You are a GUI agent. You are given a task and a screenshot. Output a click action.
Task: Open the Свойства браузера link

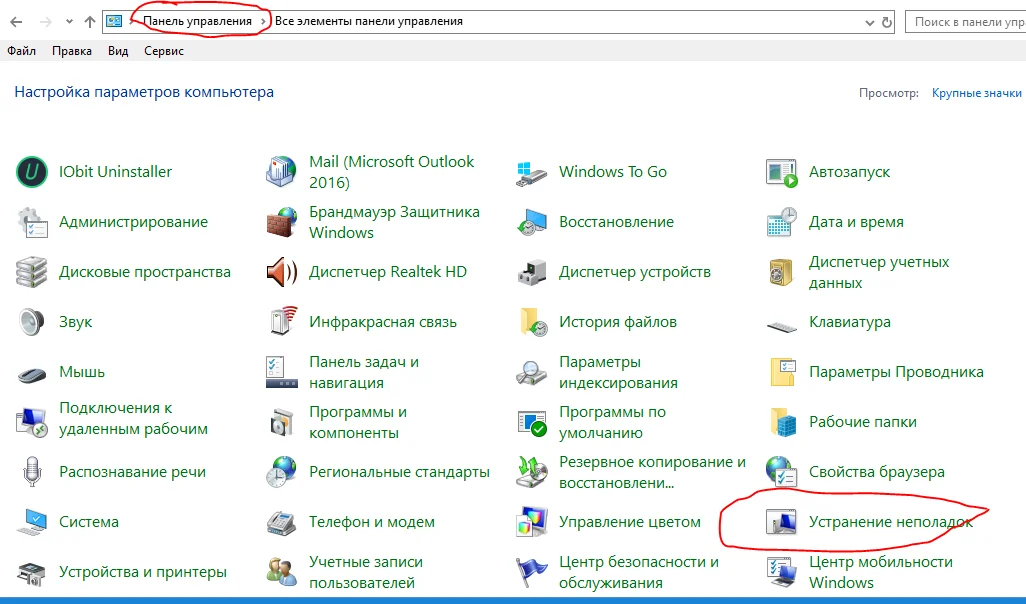876,472
